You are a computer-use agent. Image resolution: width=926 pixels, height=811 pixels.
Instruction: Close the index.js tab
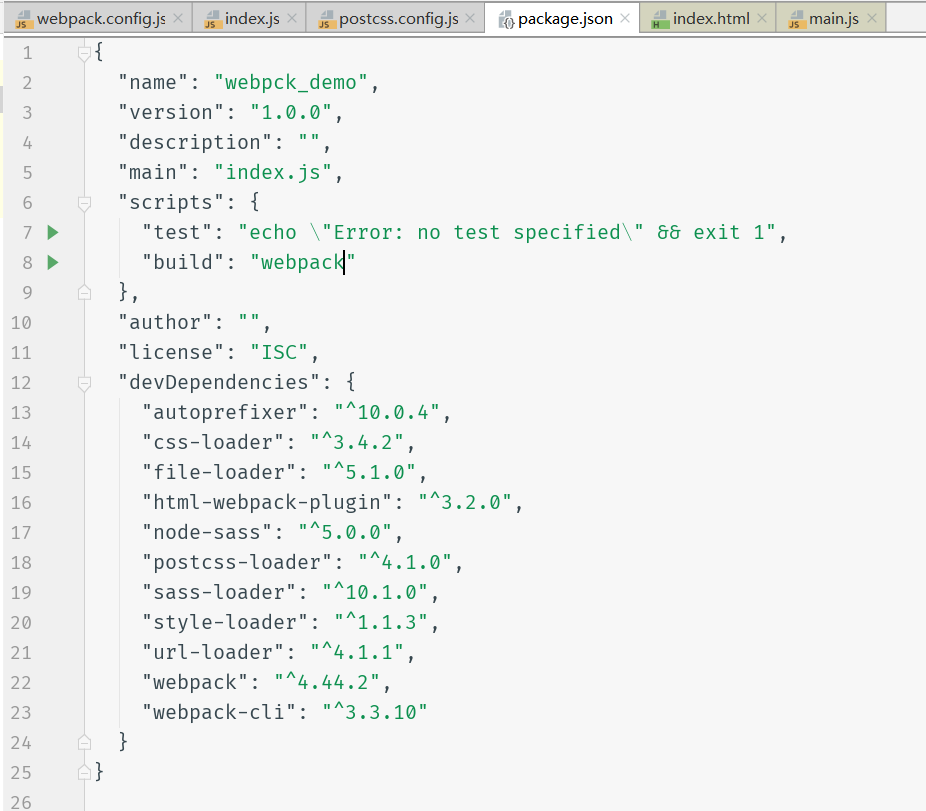(292, 19)
